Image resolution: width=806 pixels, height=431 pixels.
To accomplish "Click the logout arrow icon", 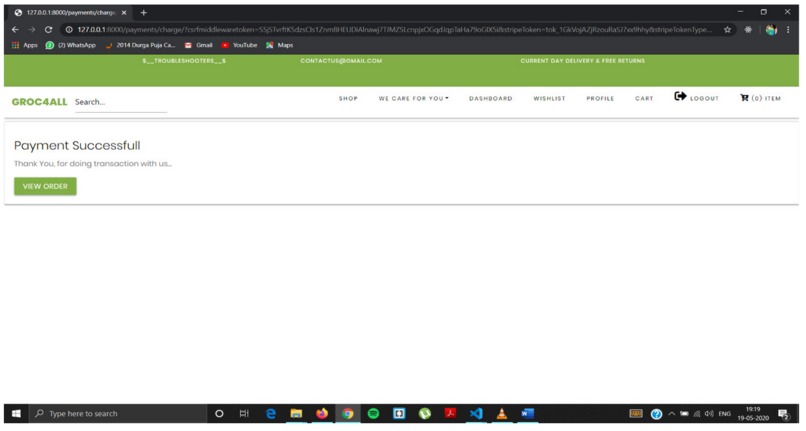I will point(680,96).
